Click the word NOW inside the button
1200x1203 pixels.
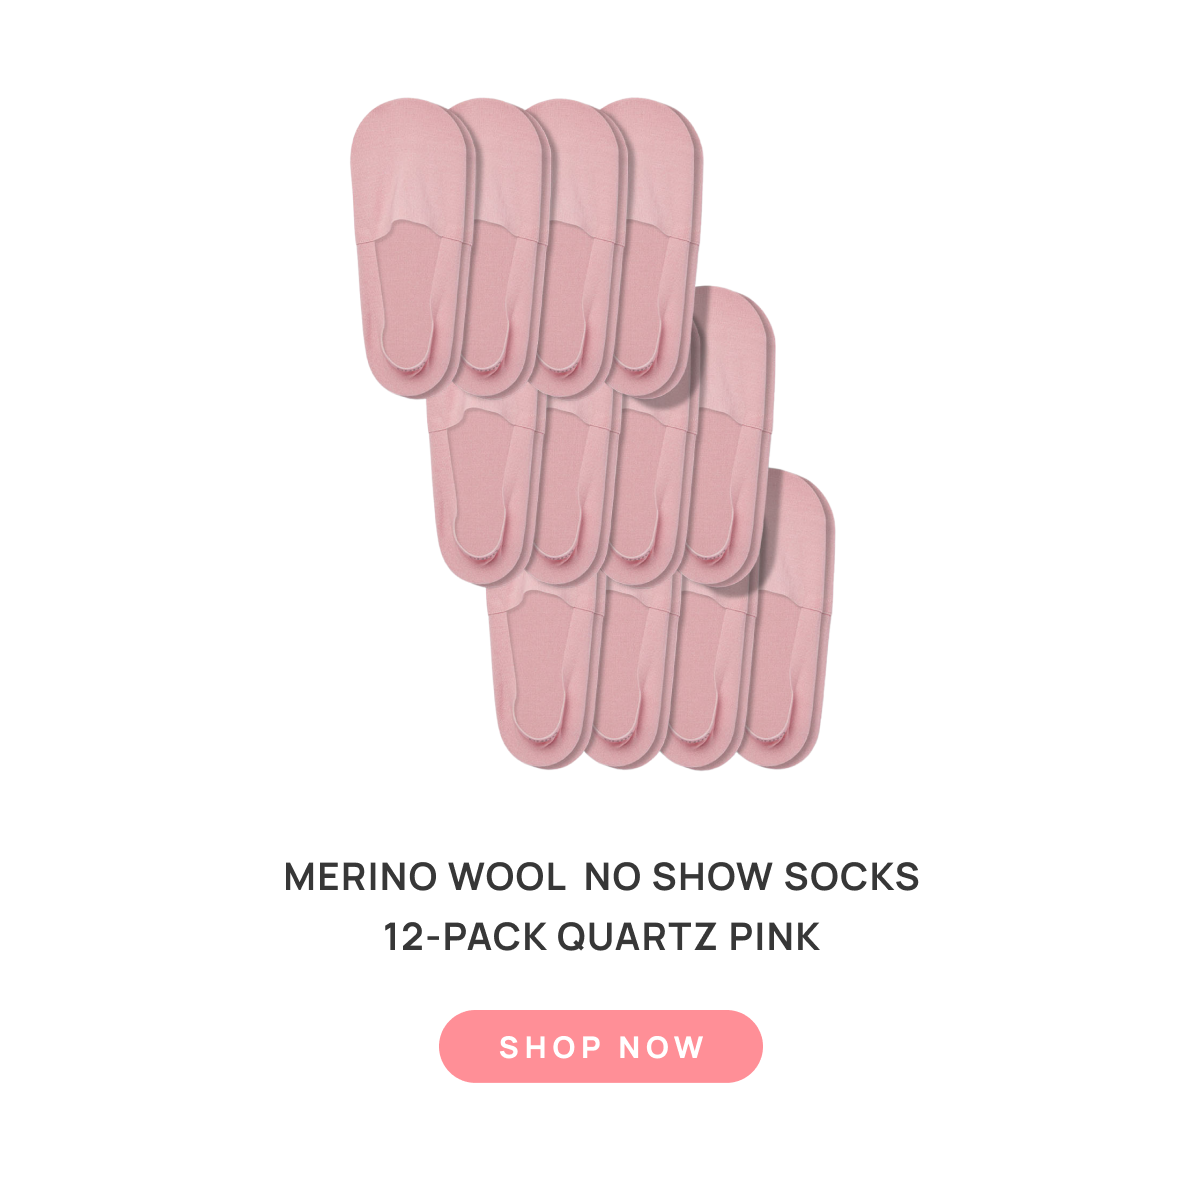[x=662, y=1047]
